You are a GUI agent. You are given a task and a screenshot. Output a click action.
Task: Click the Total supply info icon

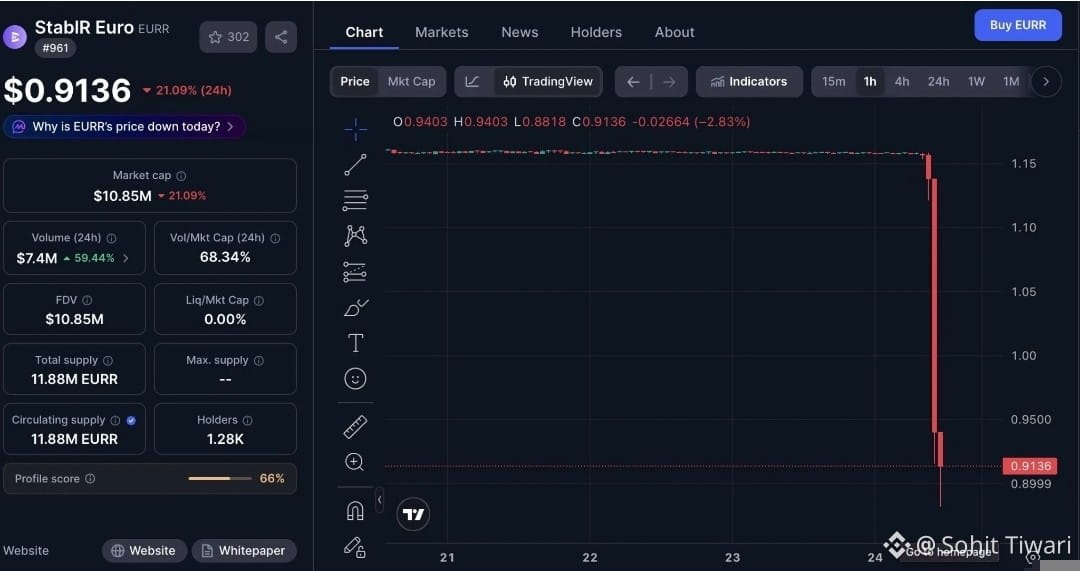pyautogui.click(x=107, y=360)
